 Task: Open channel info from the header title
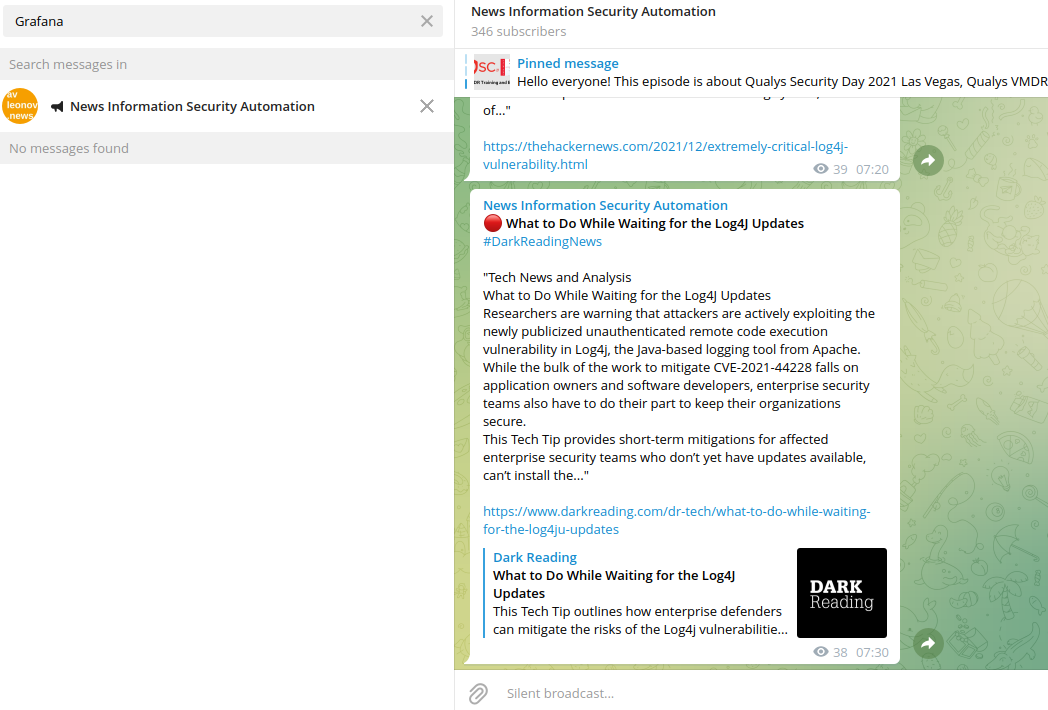click(x=593, y=12)
